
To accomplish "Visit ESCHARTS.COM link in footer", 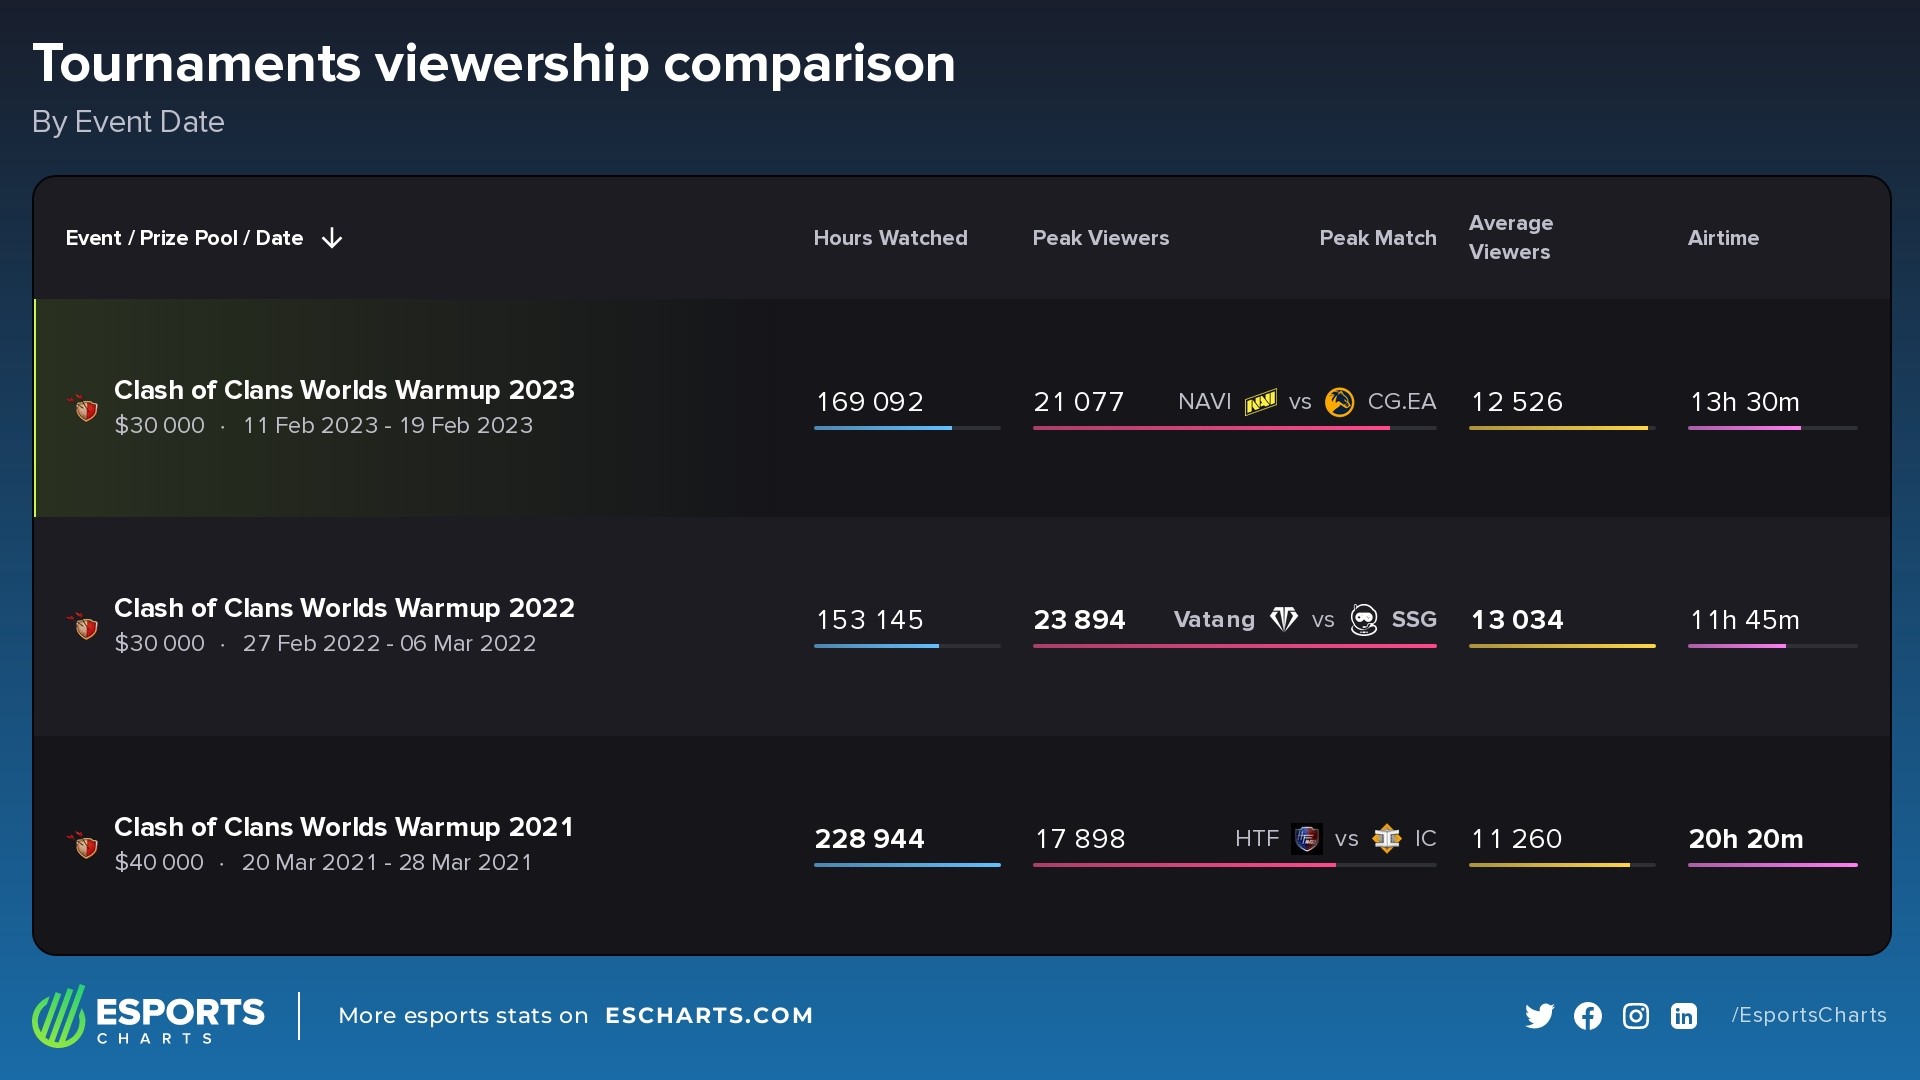I will pyautogui.click(x=708, y=1016).
